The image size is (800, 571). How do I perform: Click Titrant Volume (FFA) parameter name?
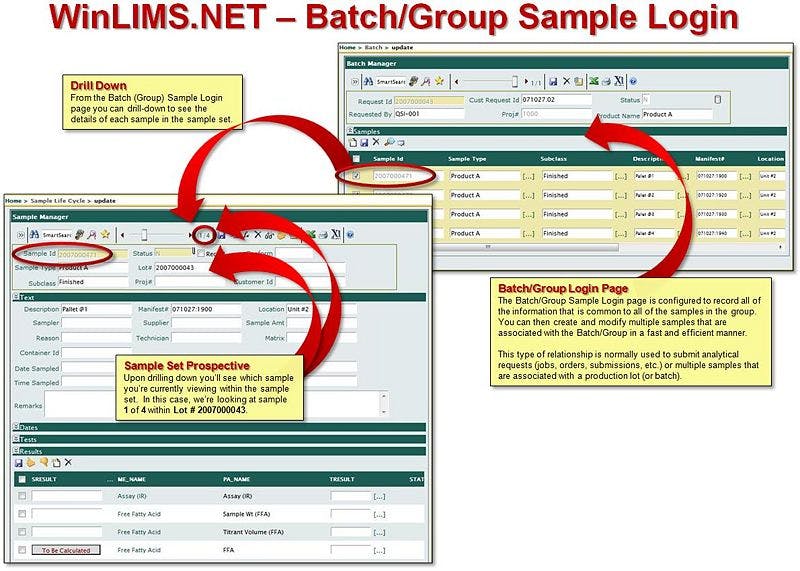pyautogui.click(x=253, y=532)
